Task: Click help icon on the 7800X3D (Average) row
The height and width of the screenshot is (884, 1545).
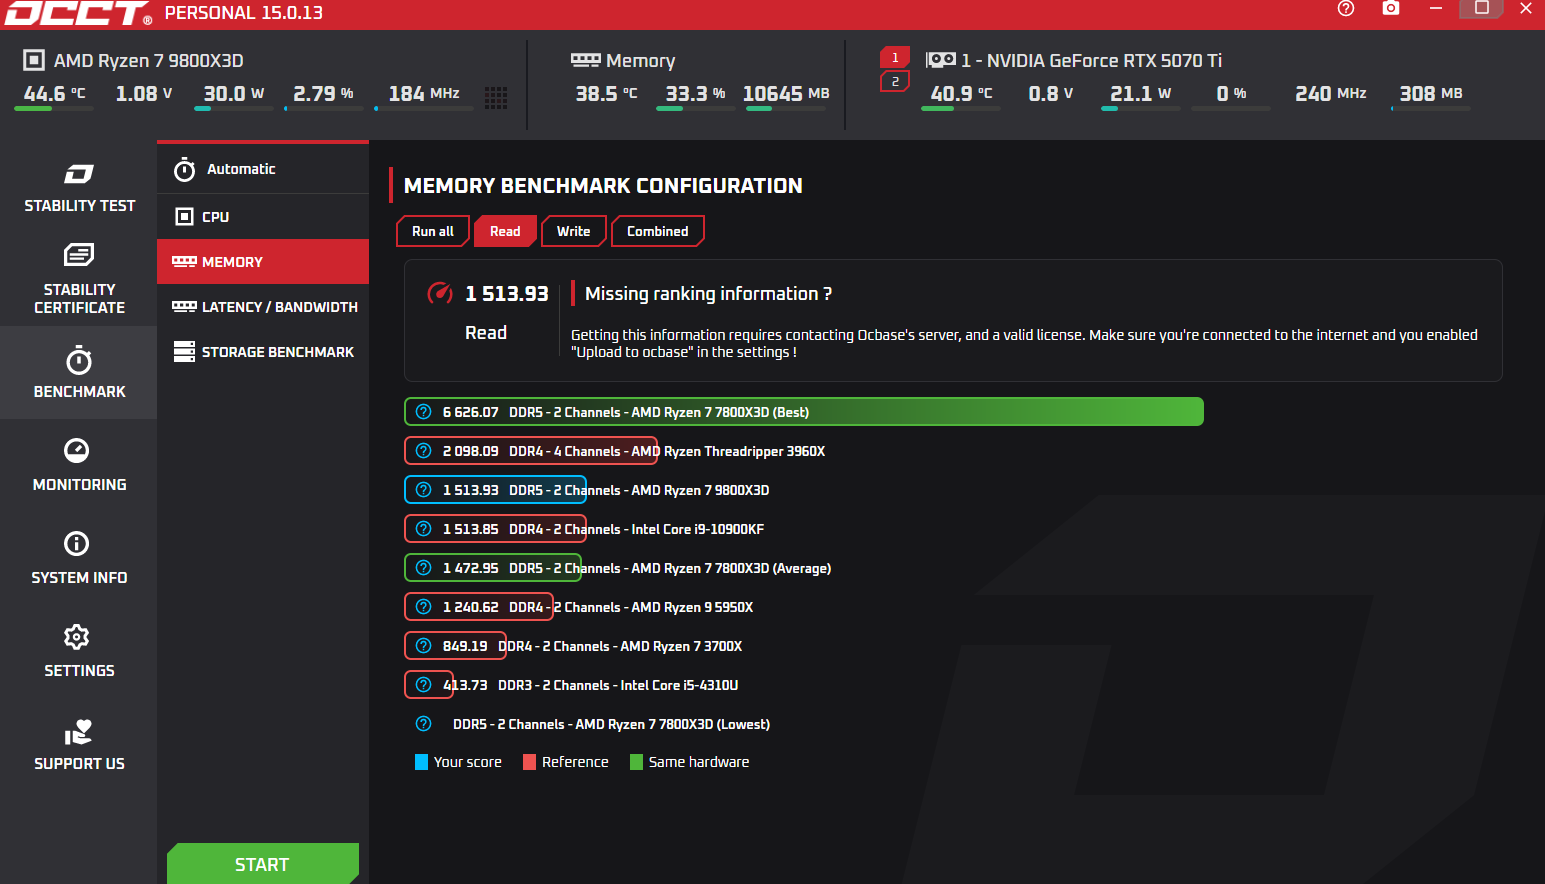Action: [x=424, y=568]
